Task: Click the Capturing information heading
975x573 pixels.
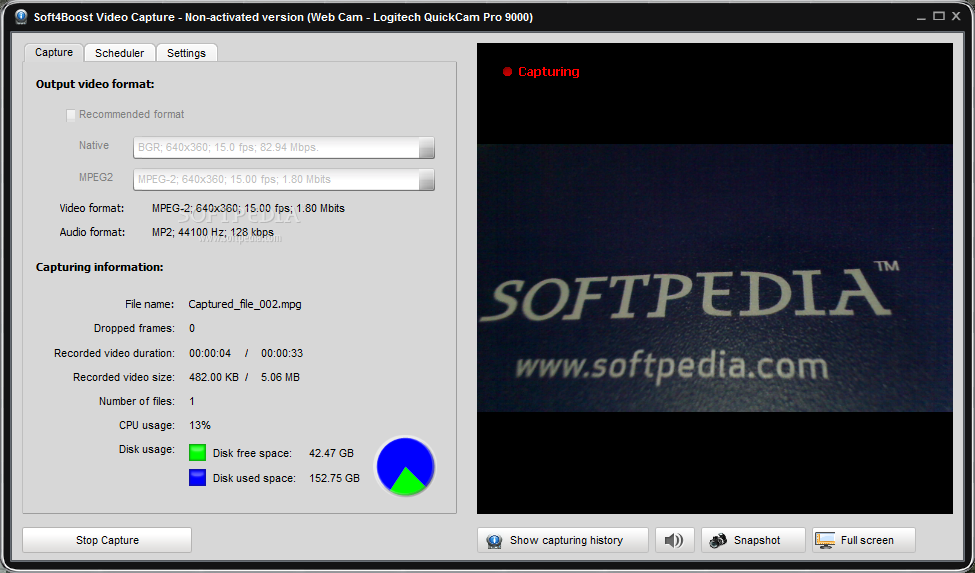Action: click(99, 267)
